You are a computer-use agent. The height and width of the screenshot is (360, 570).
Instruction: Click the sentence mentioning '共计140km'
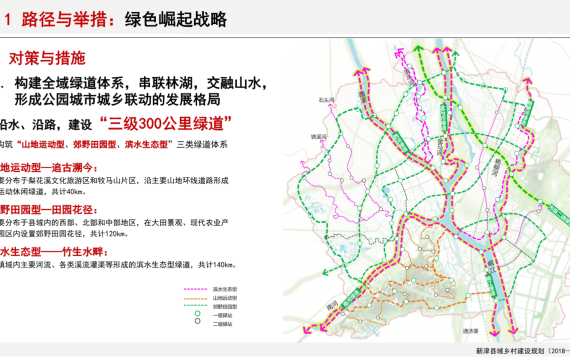[119, 265]
